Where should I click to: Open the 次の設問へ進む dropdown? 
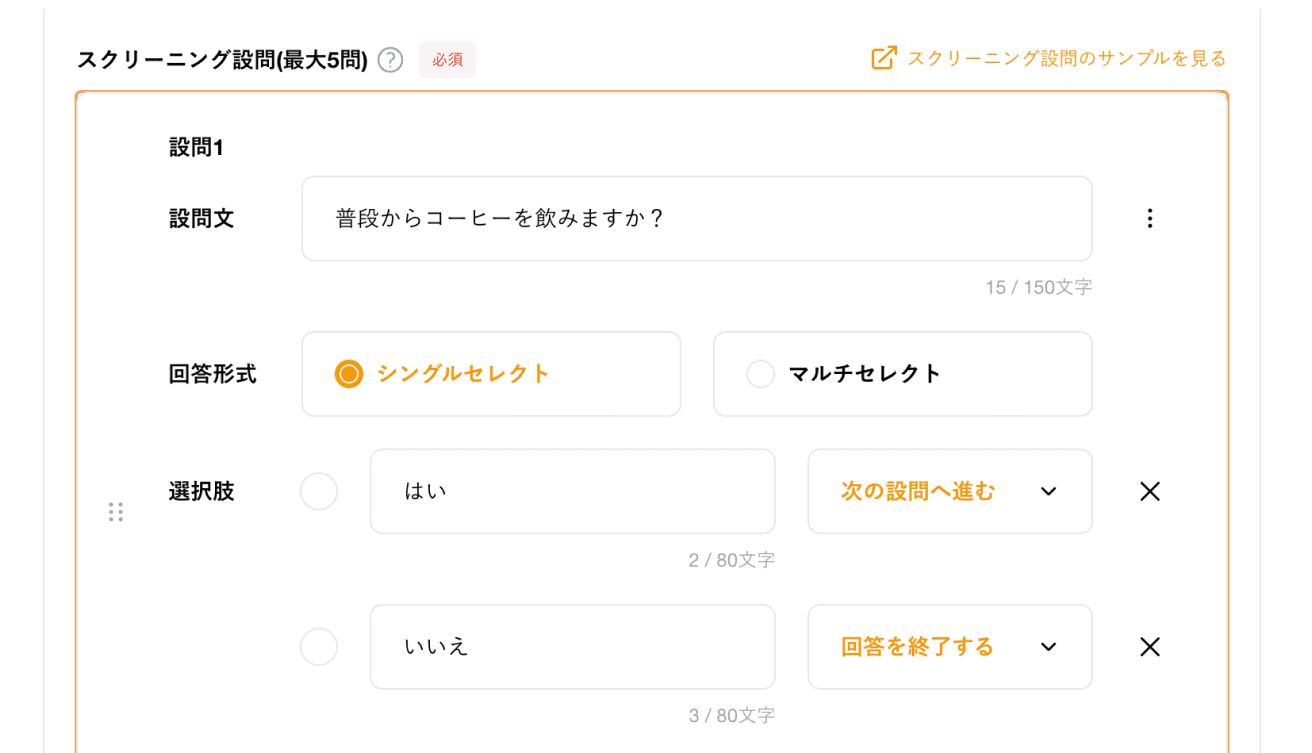(x=949, y=491)
